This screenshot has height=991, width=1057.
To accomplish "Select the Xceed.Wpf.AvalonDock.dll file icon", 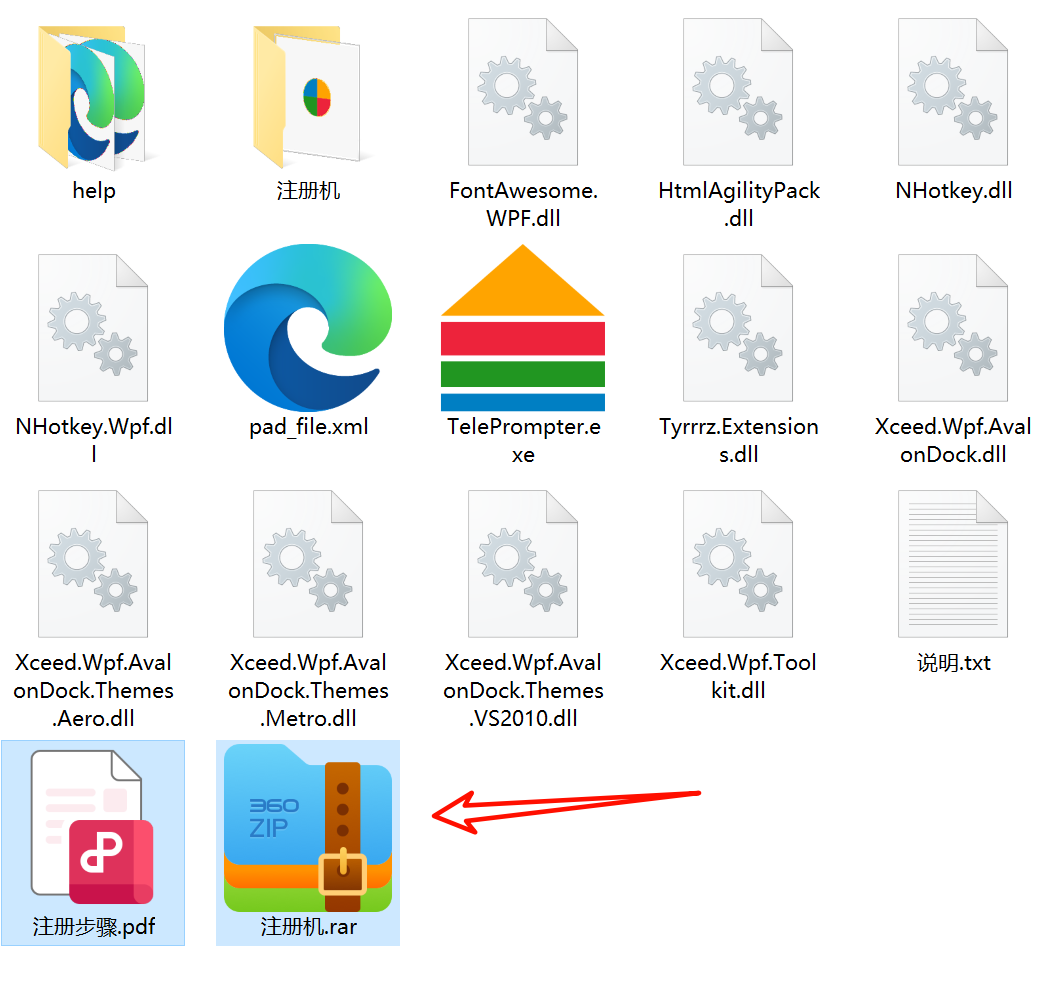I will coord(953,328).
